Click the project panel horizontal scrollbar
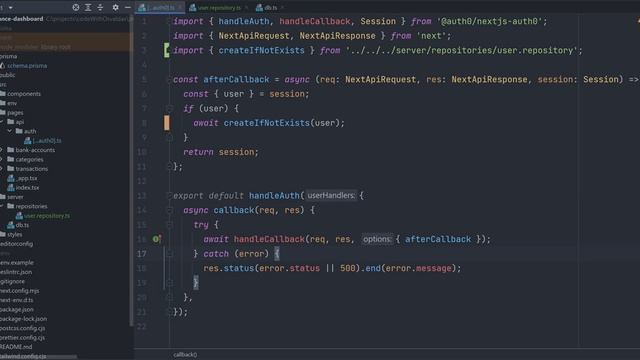Screen dimensions: 640x360 click(x=38, y=357)
